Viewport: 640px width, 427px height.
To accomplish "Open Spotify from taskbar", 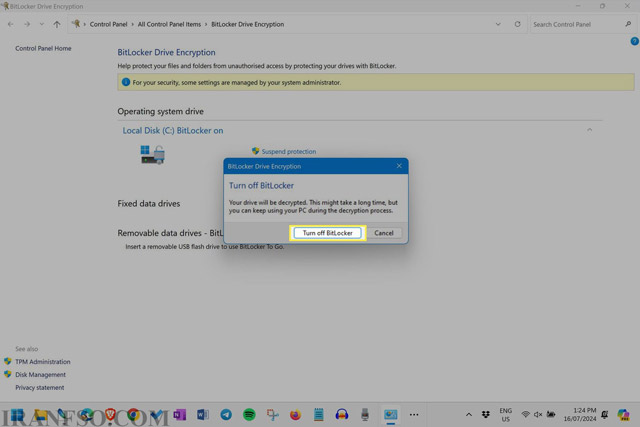I will [x=249, y=415].
